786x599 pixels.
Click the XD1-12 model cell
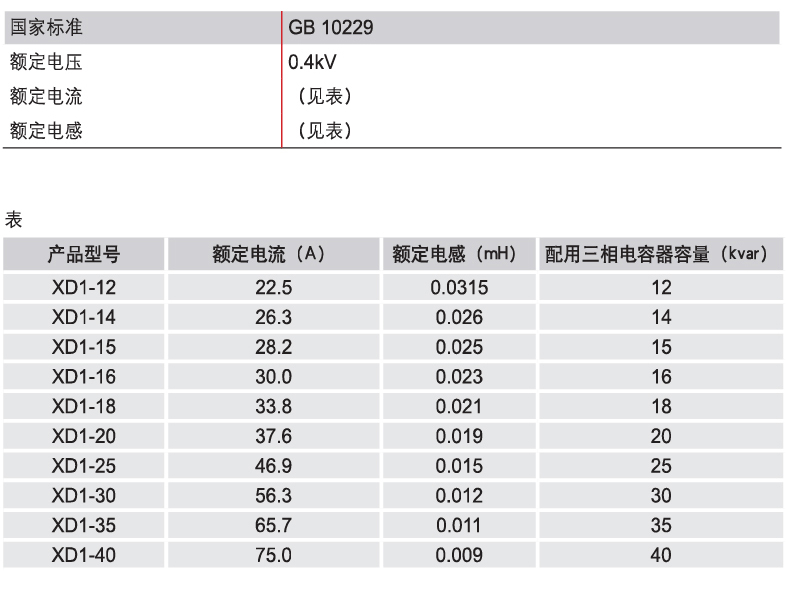coord(84,288)
